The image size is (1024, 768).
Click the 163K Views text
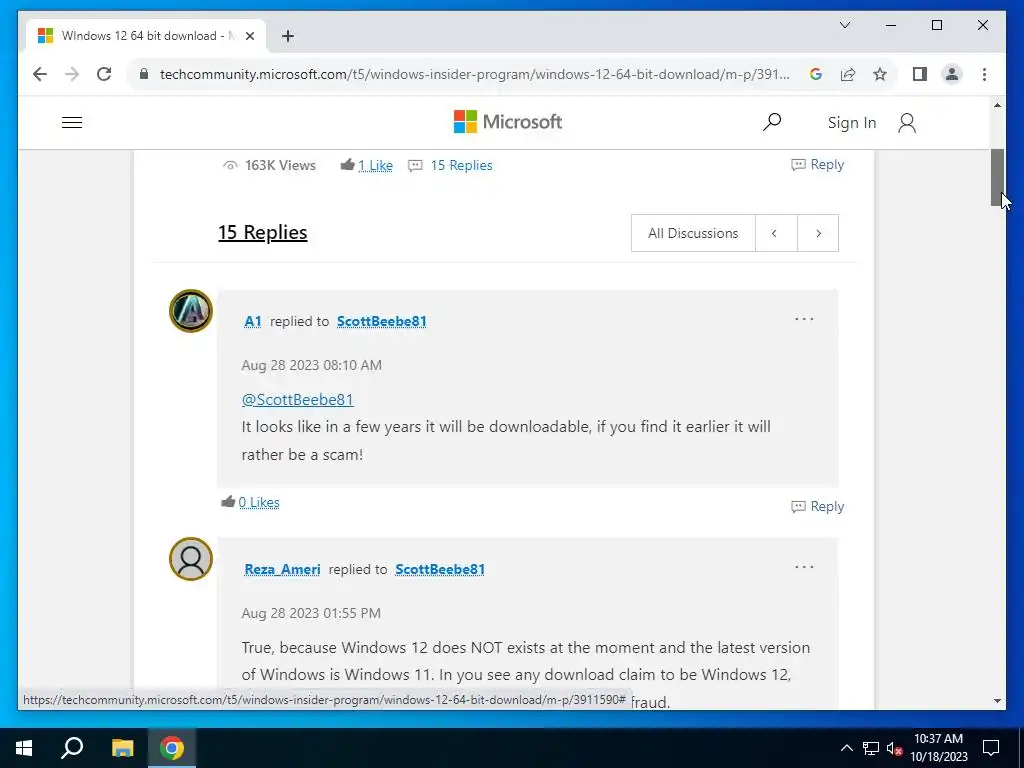tap(280, 165)
